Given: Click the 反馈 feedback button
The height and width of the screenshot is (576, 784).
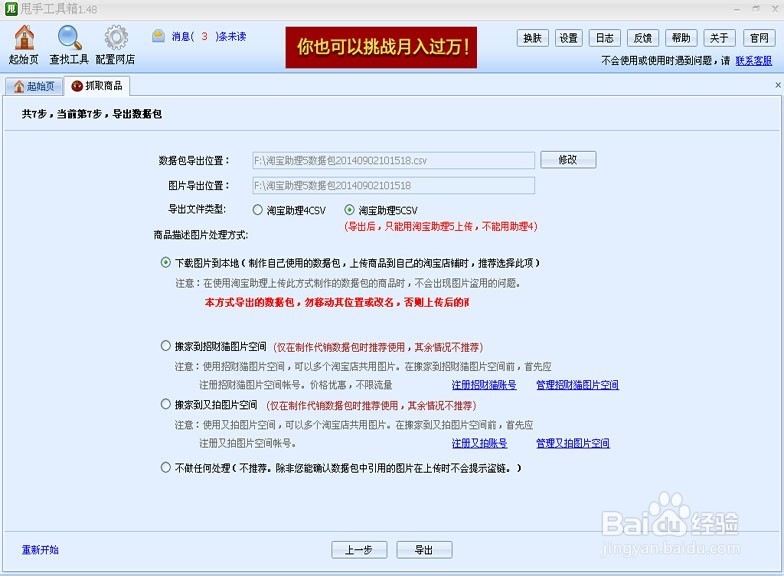Looking at the screenshot, I should [x=642, y=38].
